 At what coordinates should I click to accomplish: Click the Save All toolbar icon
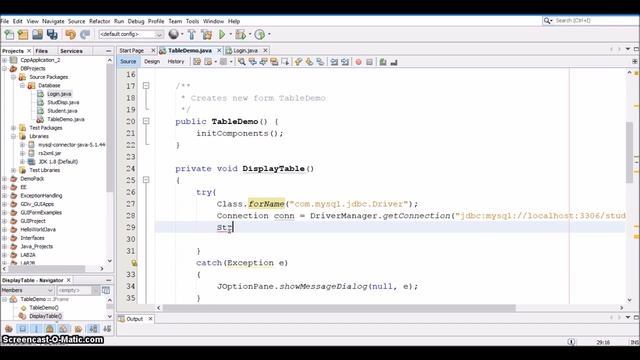pyautogui.click(x=52, y=35)
